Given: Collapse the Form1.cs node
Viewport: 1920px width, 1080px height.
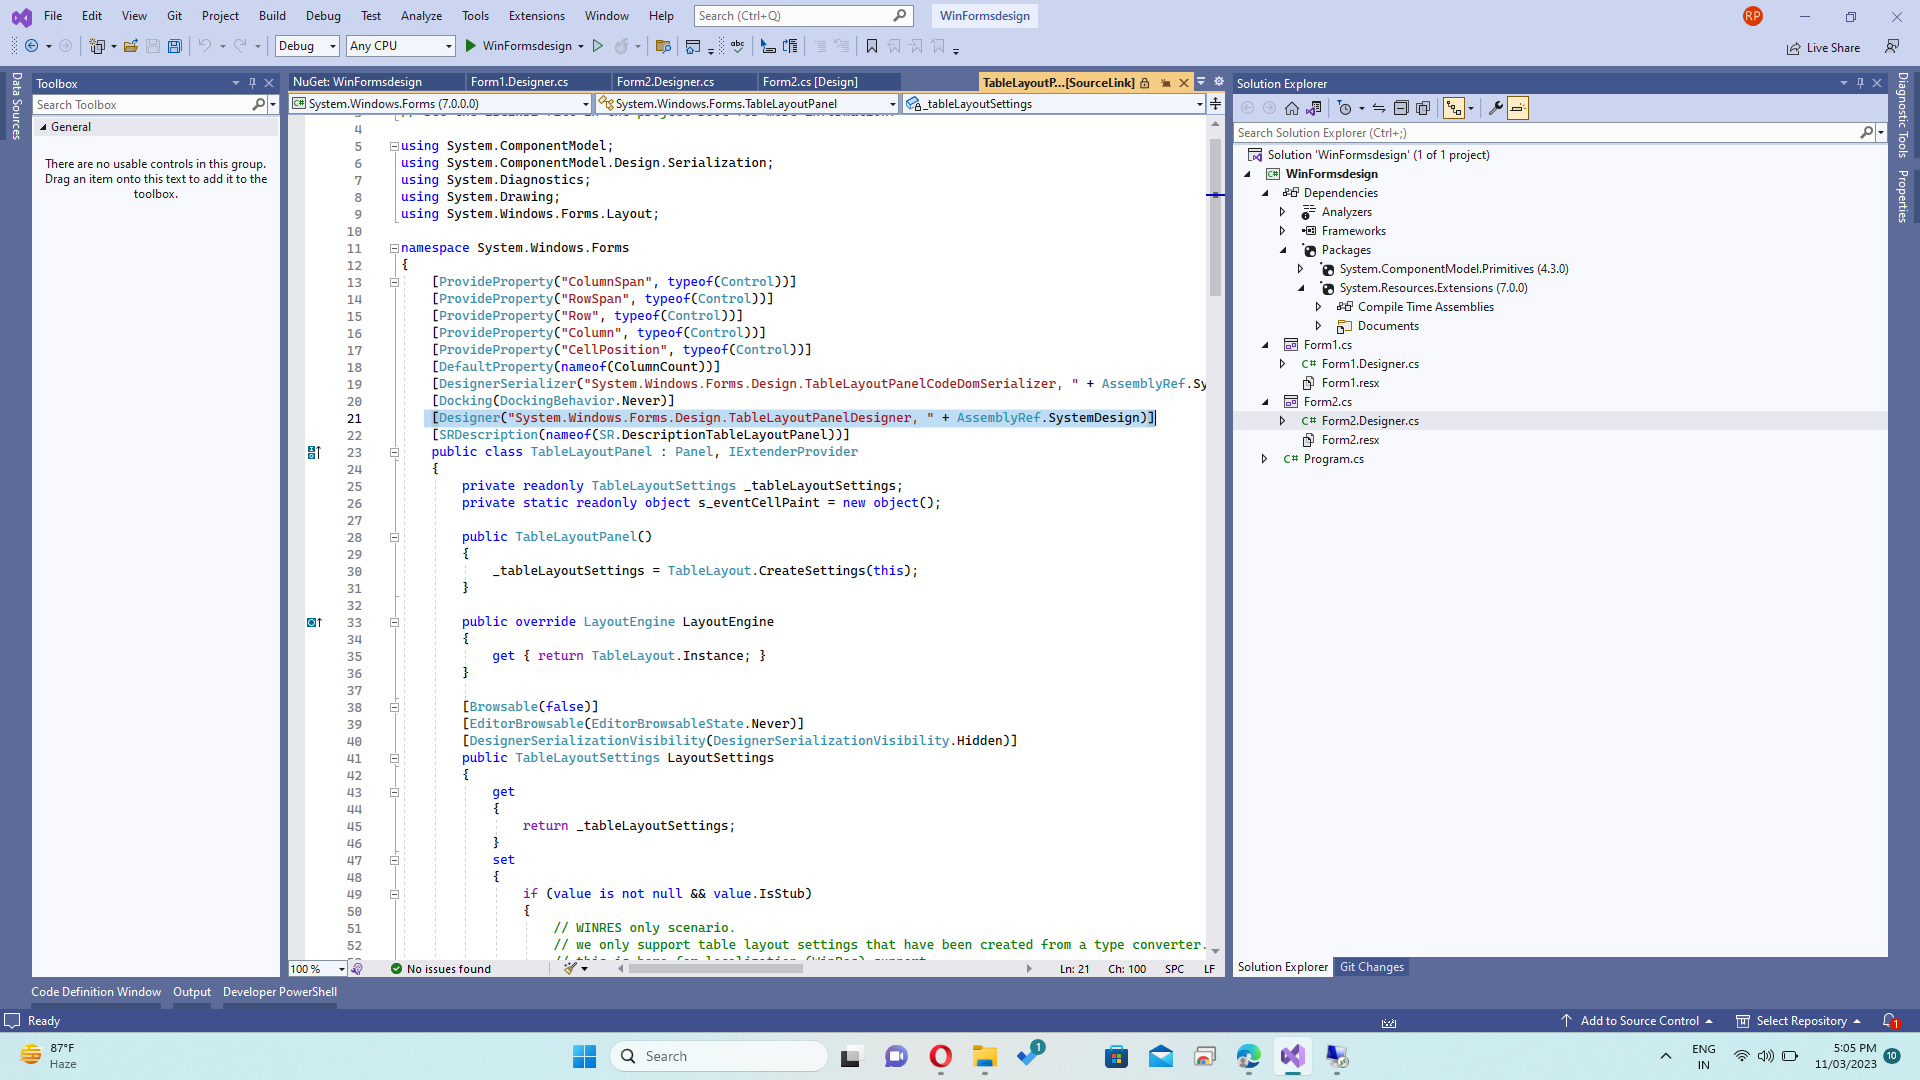Looking at the screenshot, I should click(1265, 345).
